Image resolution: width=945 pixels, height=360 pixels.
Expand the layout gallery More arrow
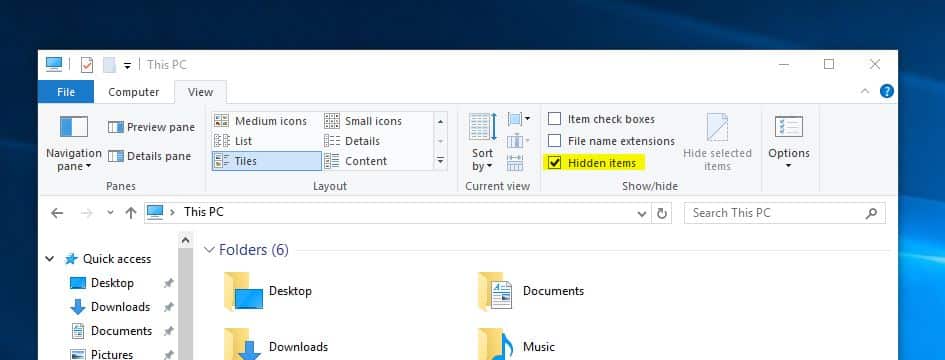441,161
